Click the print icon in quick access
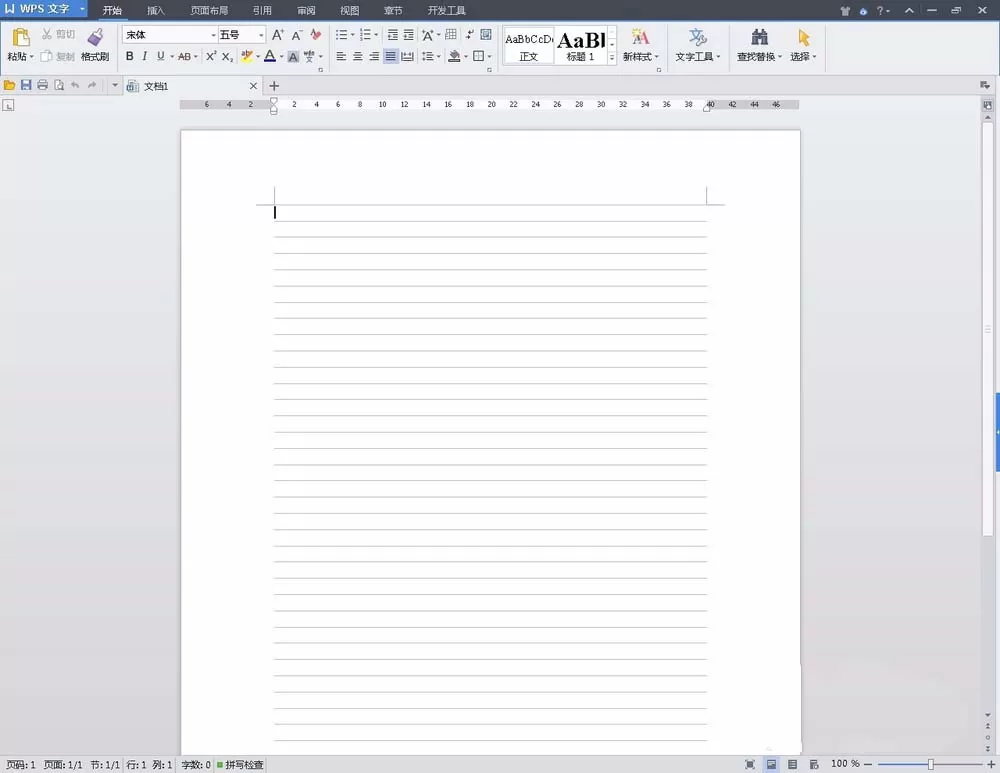The image size is (1000, 773). (43, 85)
